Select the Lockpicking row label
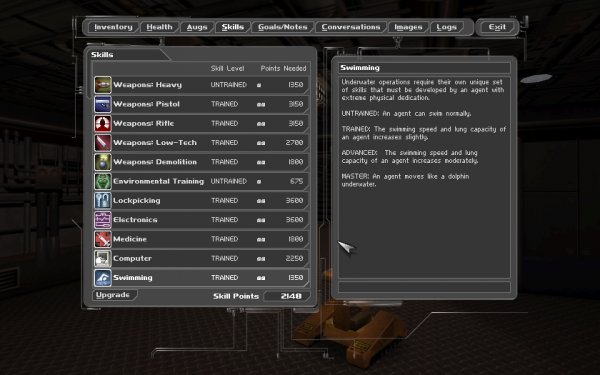Viewport: 600px width, 375px height. point(137,201)
